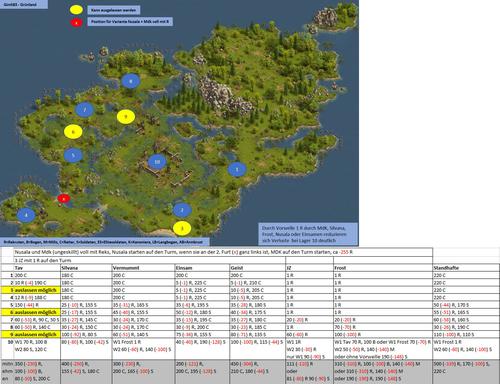Screen dimensions: 500x384
Task: Click yellow camp marker 3 on the map
Action: pos(182,228)
